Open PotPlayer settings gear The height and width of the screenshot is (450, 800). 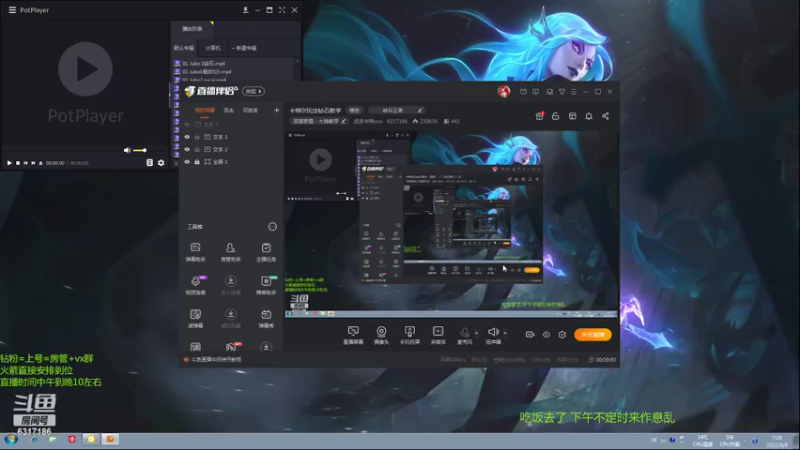[x=161, y=163]
